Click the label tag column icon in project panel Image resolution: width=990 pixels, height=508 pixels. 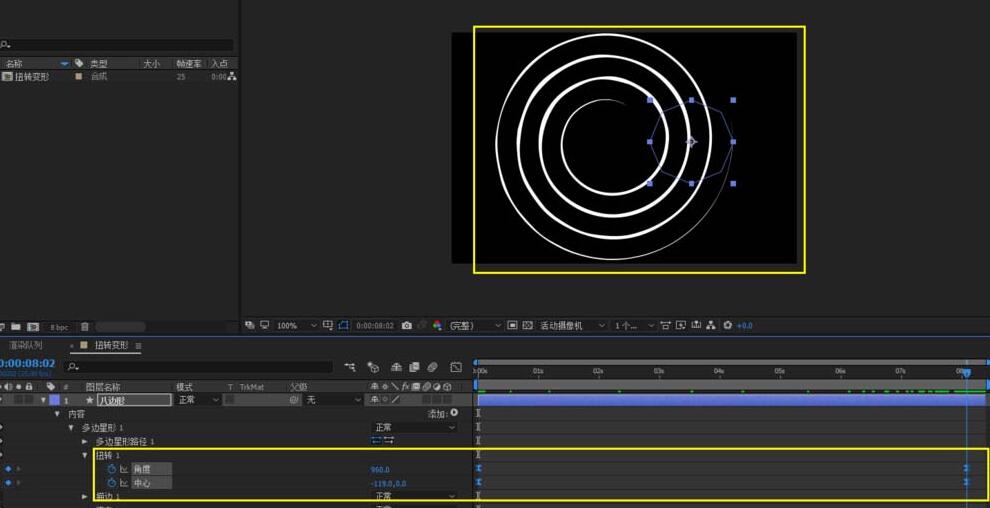79,63
